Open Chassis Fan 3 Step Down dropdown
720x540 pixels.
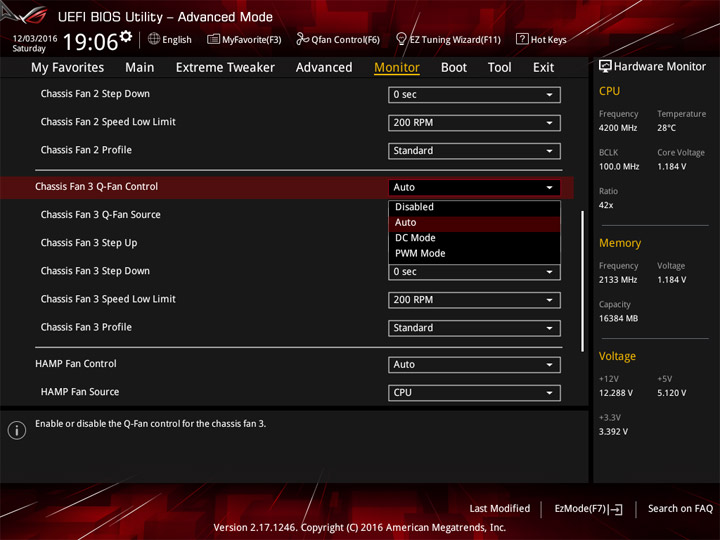coord(474,272)
